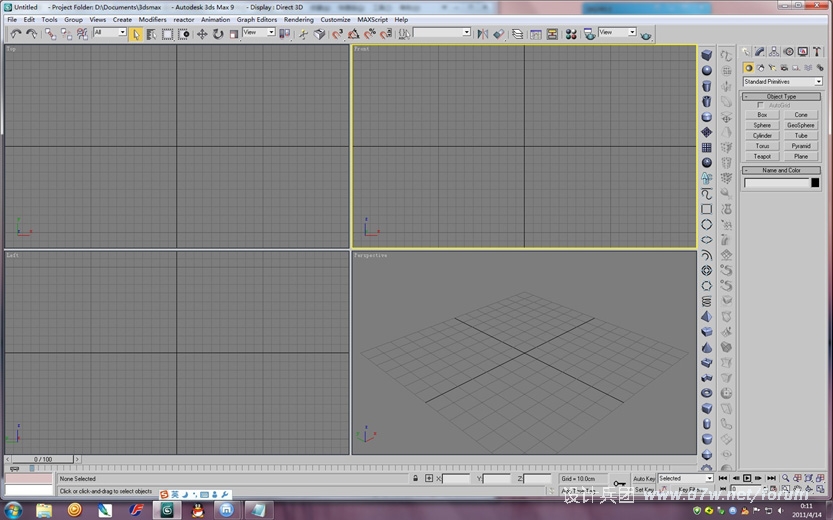Activate the Select Object arrow tool
Viewport: 833px width, 520px height.
point(135,35)
